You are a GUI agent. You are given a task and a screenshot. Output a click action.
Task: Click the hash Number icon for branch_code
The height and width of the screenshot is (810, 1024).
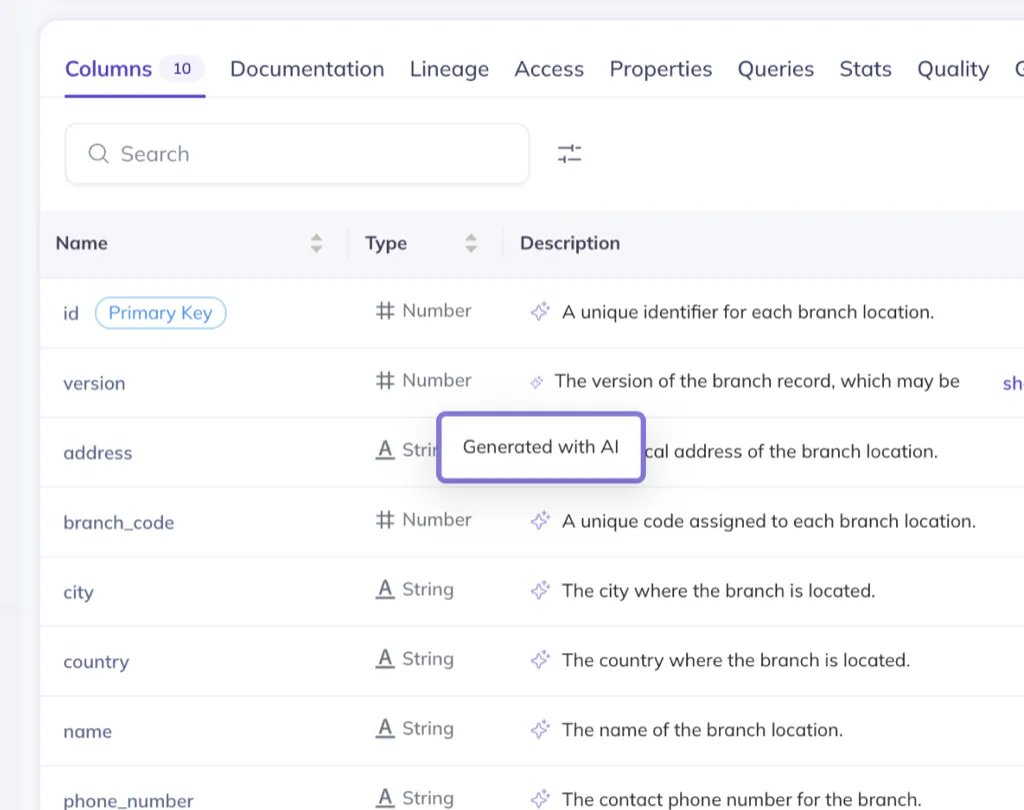click(385, 520)
